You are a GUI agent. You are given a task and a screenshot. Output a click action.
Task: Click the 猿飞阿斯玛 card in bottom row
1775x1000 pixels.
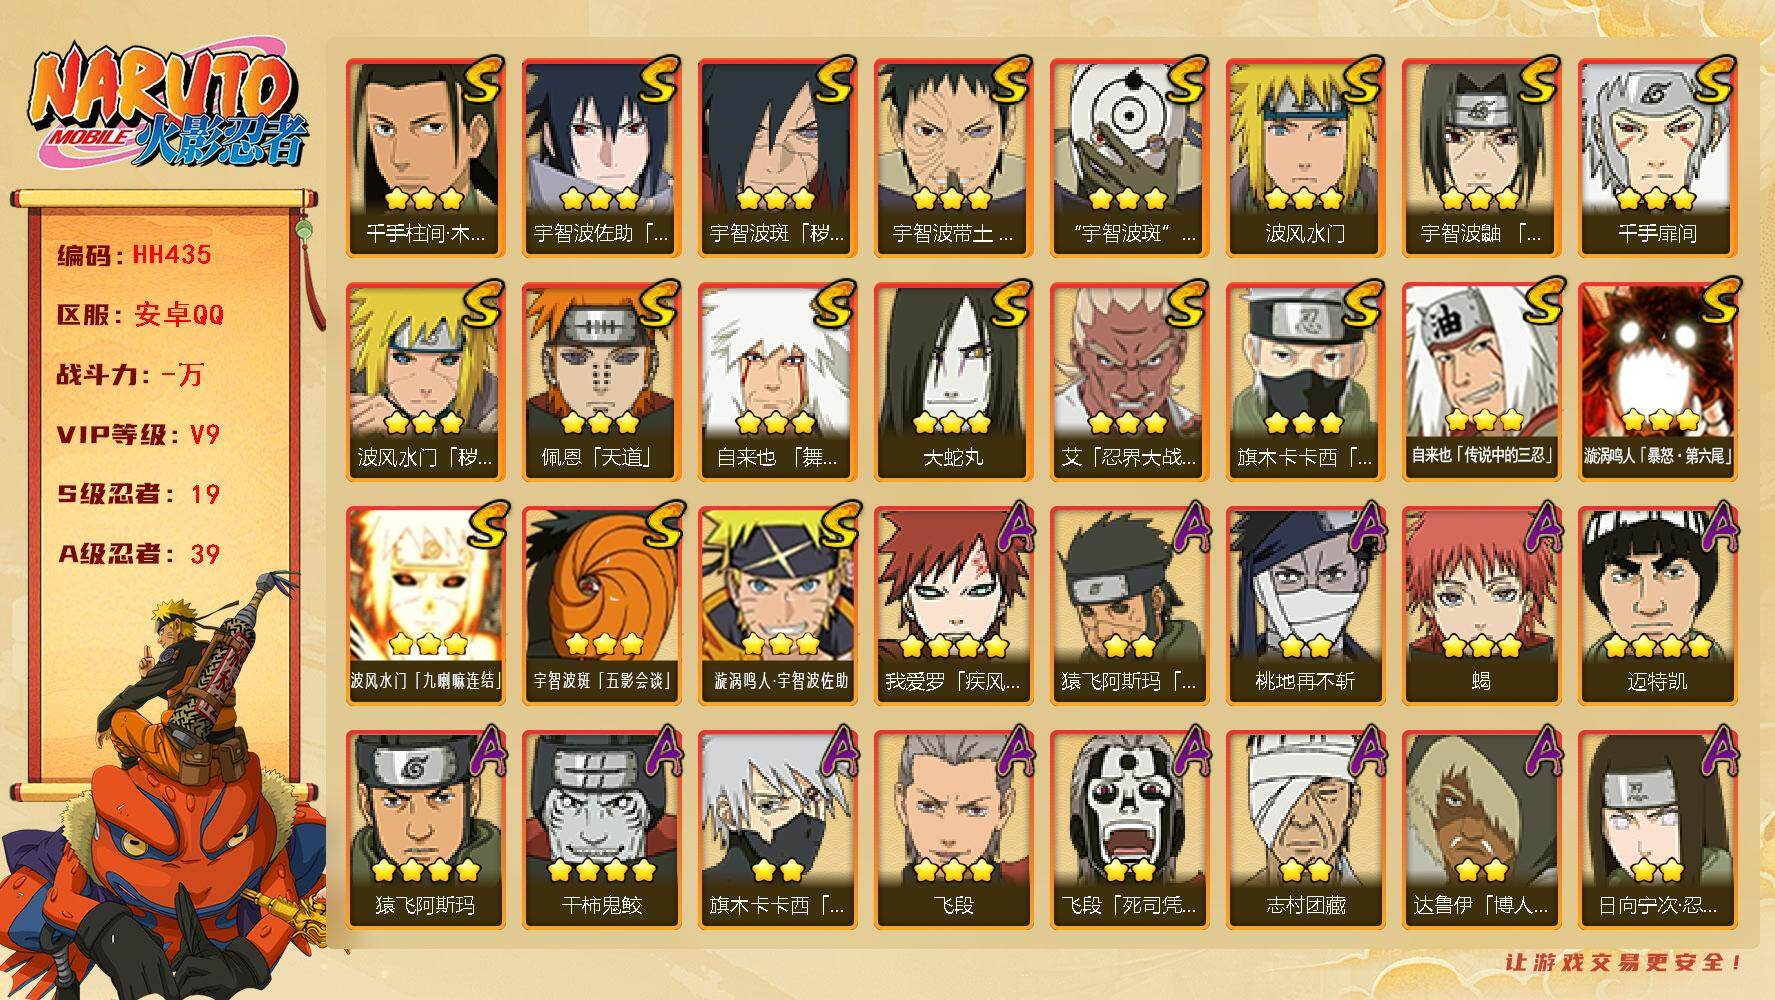425,830
